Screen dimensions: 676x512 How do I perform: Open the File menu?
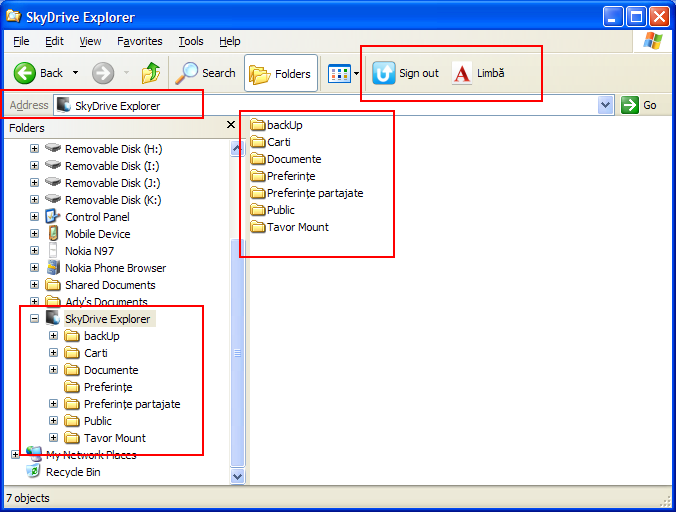(x=21, y=41)
